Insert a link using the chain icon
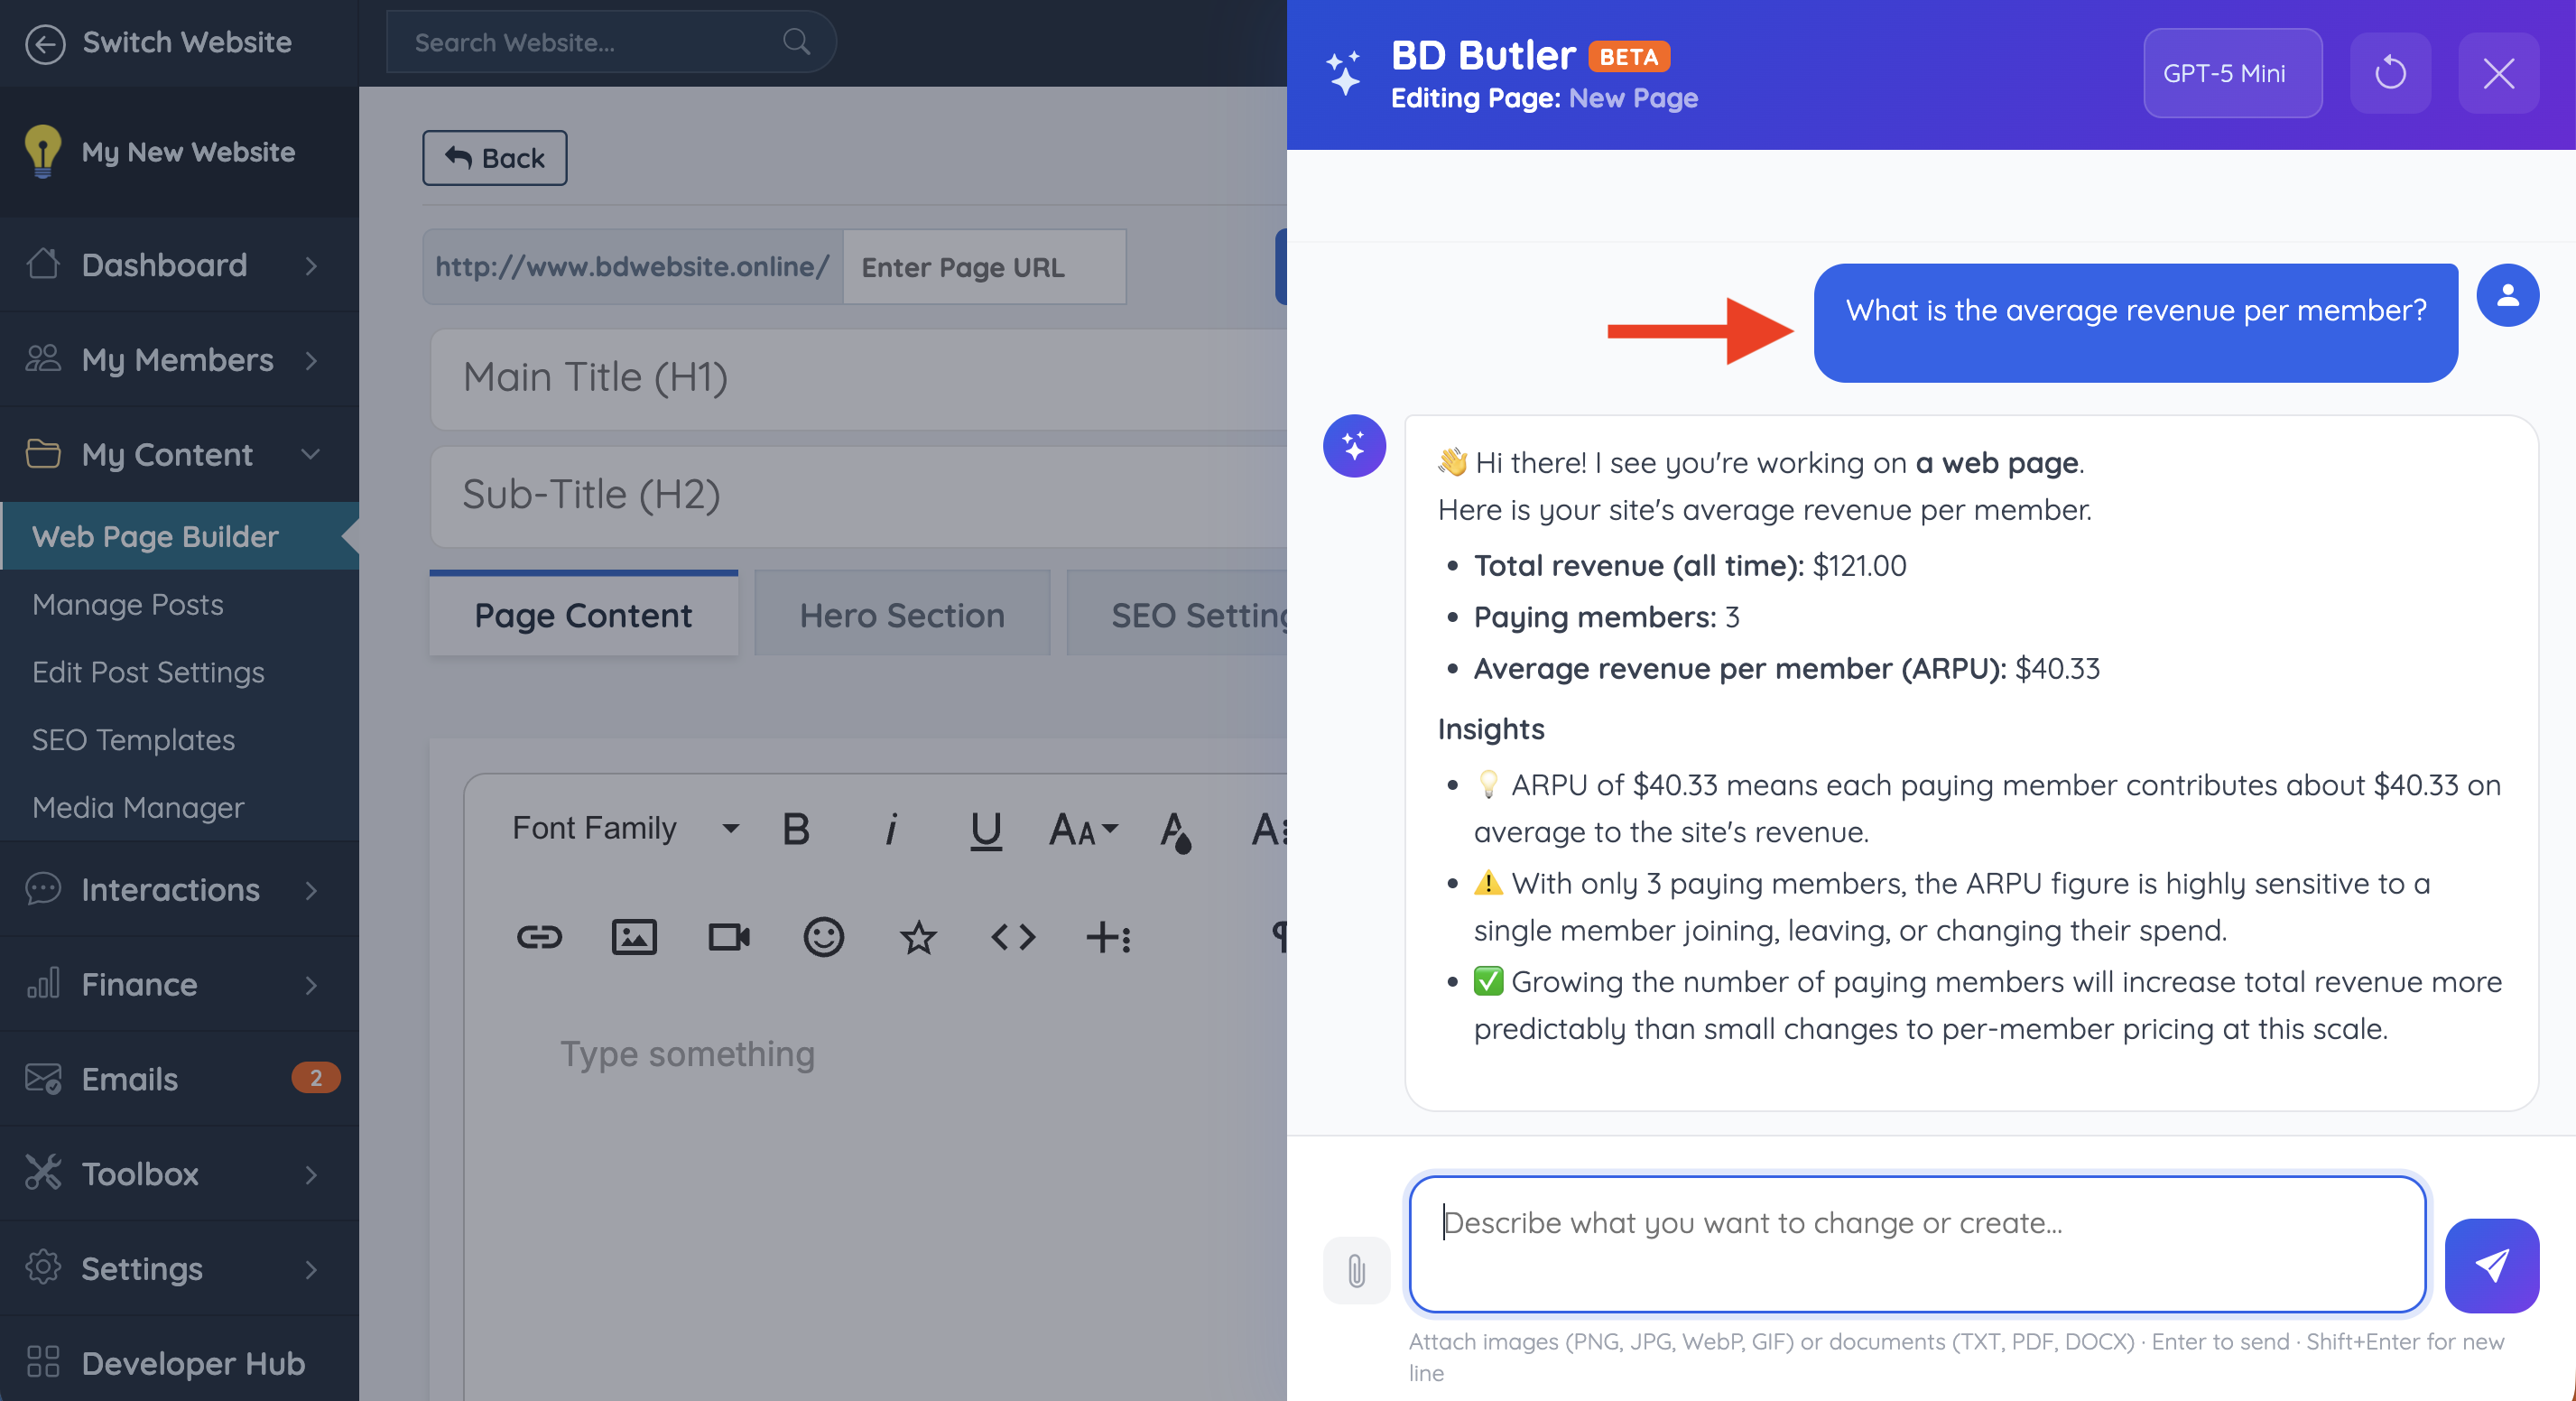 pyautogui.click(x=539, y=937)
